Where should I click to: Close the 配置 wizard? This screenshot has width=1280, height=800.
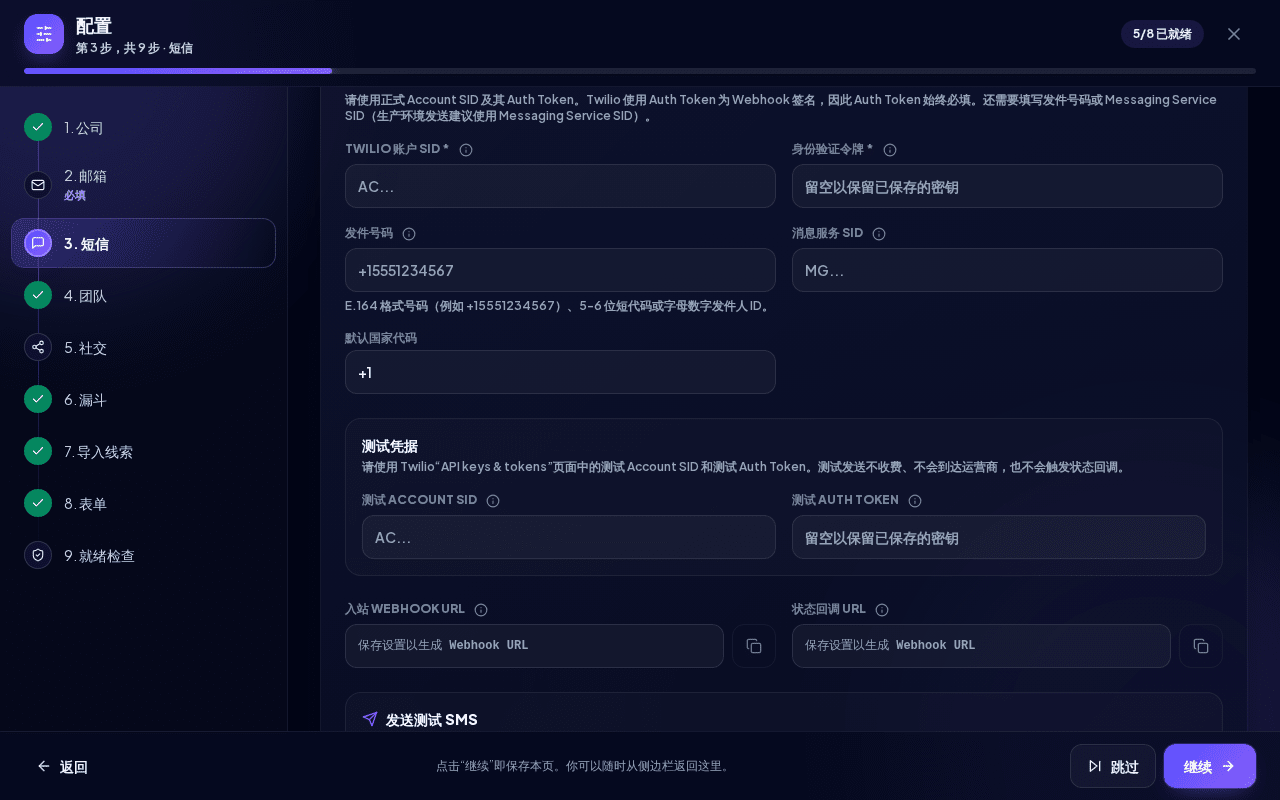pyautogui.click(x=1234, y=34)
